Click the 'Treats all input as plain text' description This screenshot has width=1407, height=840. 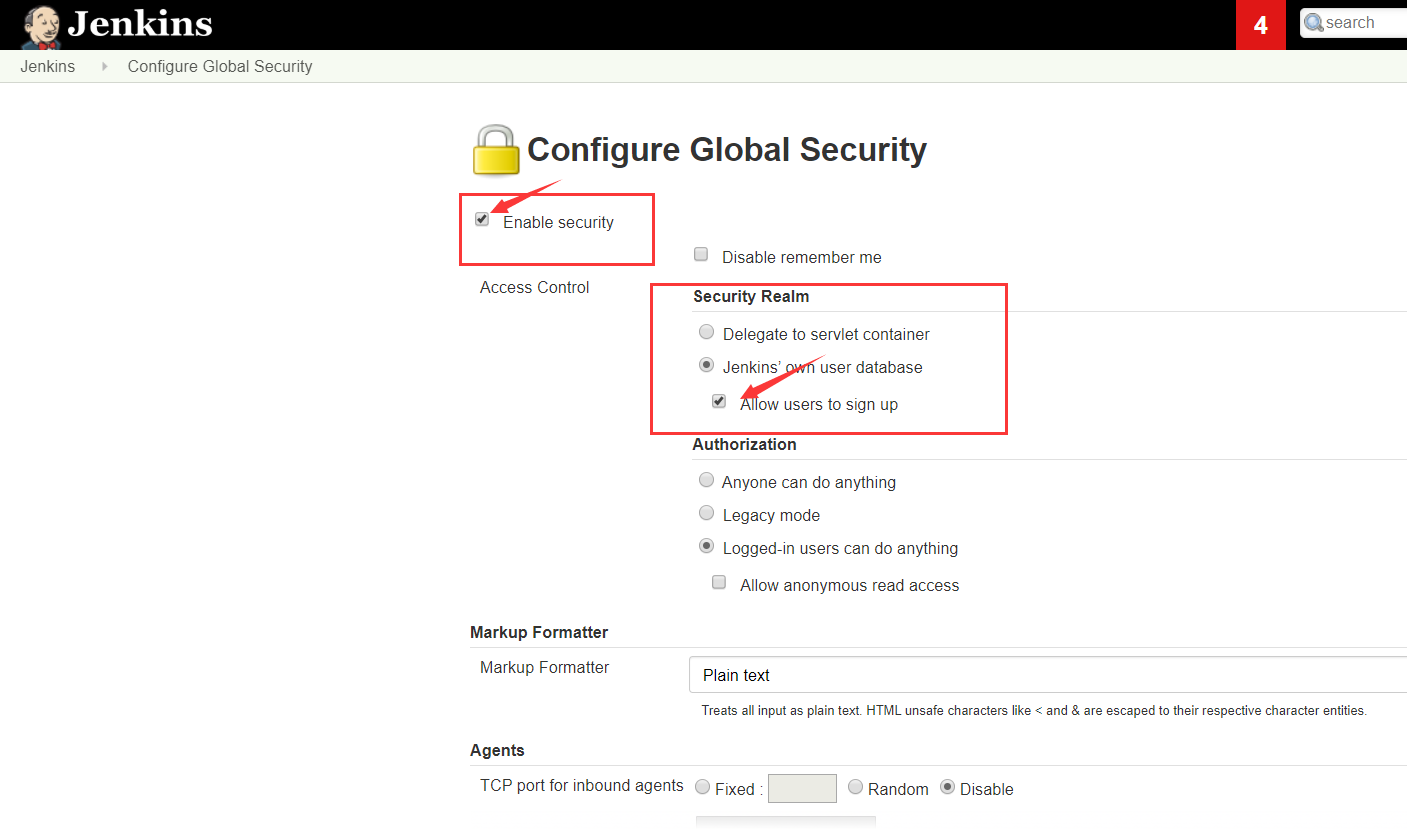click(x=1034, y=710)
